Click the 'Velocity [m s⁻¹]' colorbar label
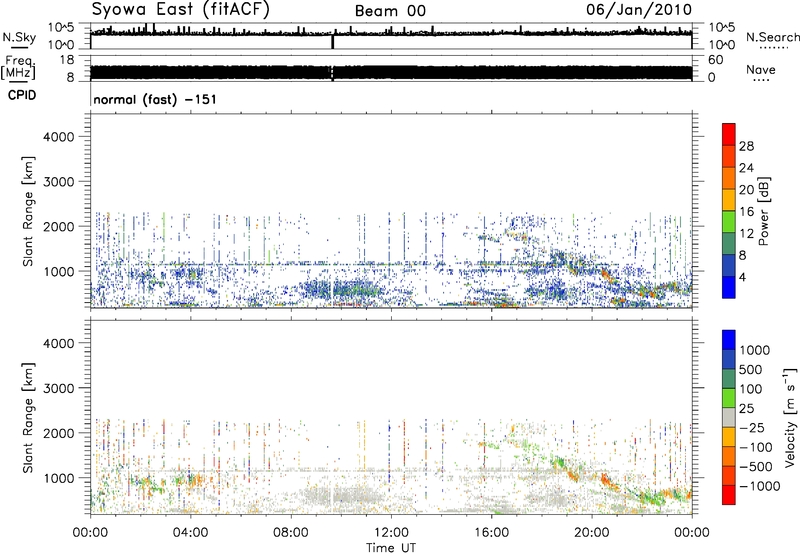Image resolution: width=800 pixels, height=554 pixels. pos(790,417)
